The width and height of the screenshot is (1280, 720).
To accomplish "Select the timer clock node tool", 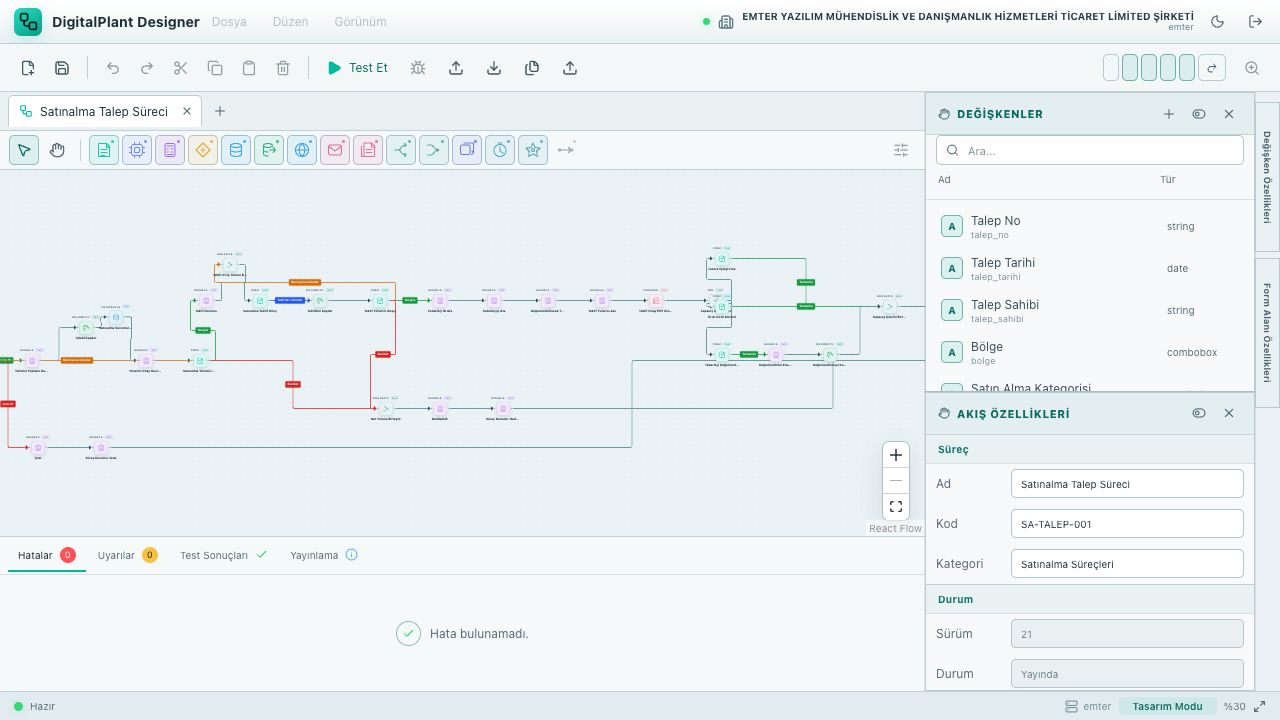I will pos(500,150).
